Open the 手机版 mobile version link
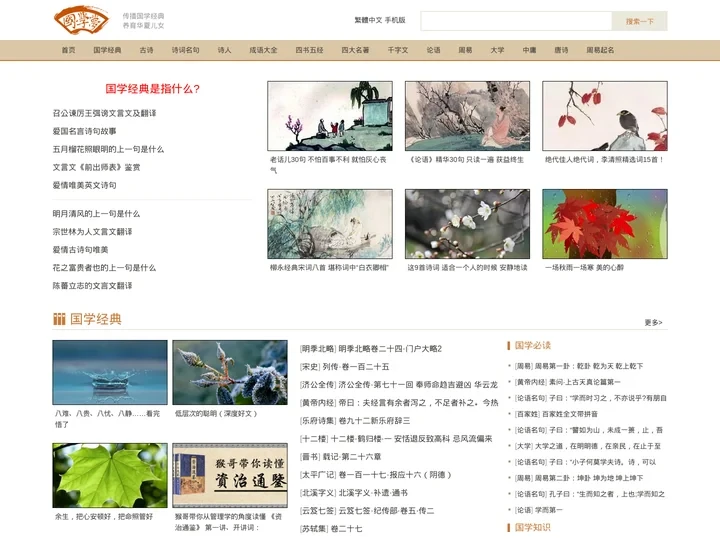The image size is (720, 540). coord(395,20)
